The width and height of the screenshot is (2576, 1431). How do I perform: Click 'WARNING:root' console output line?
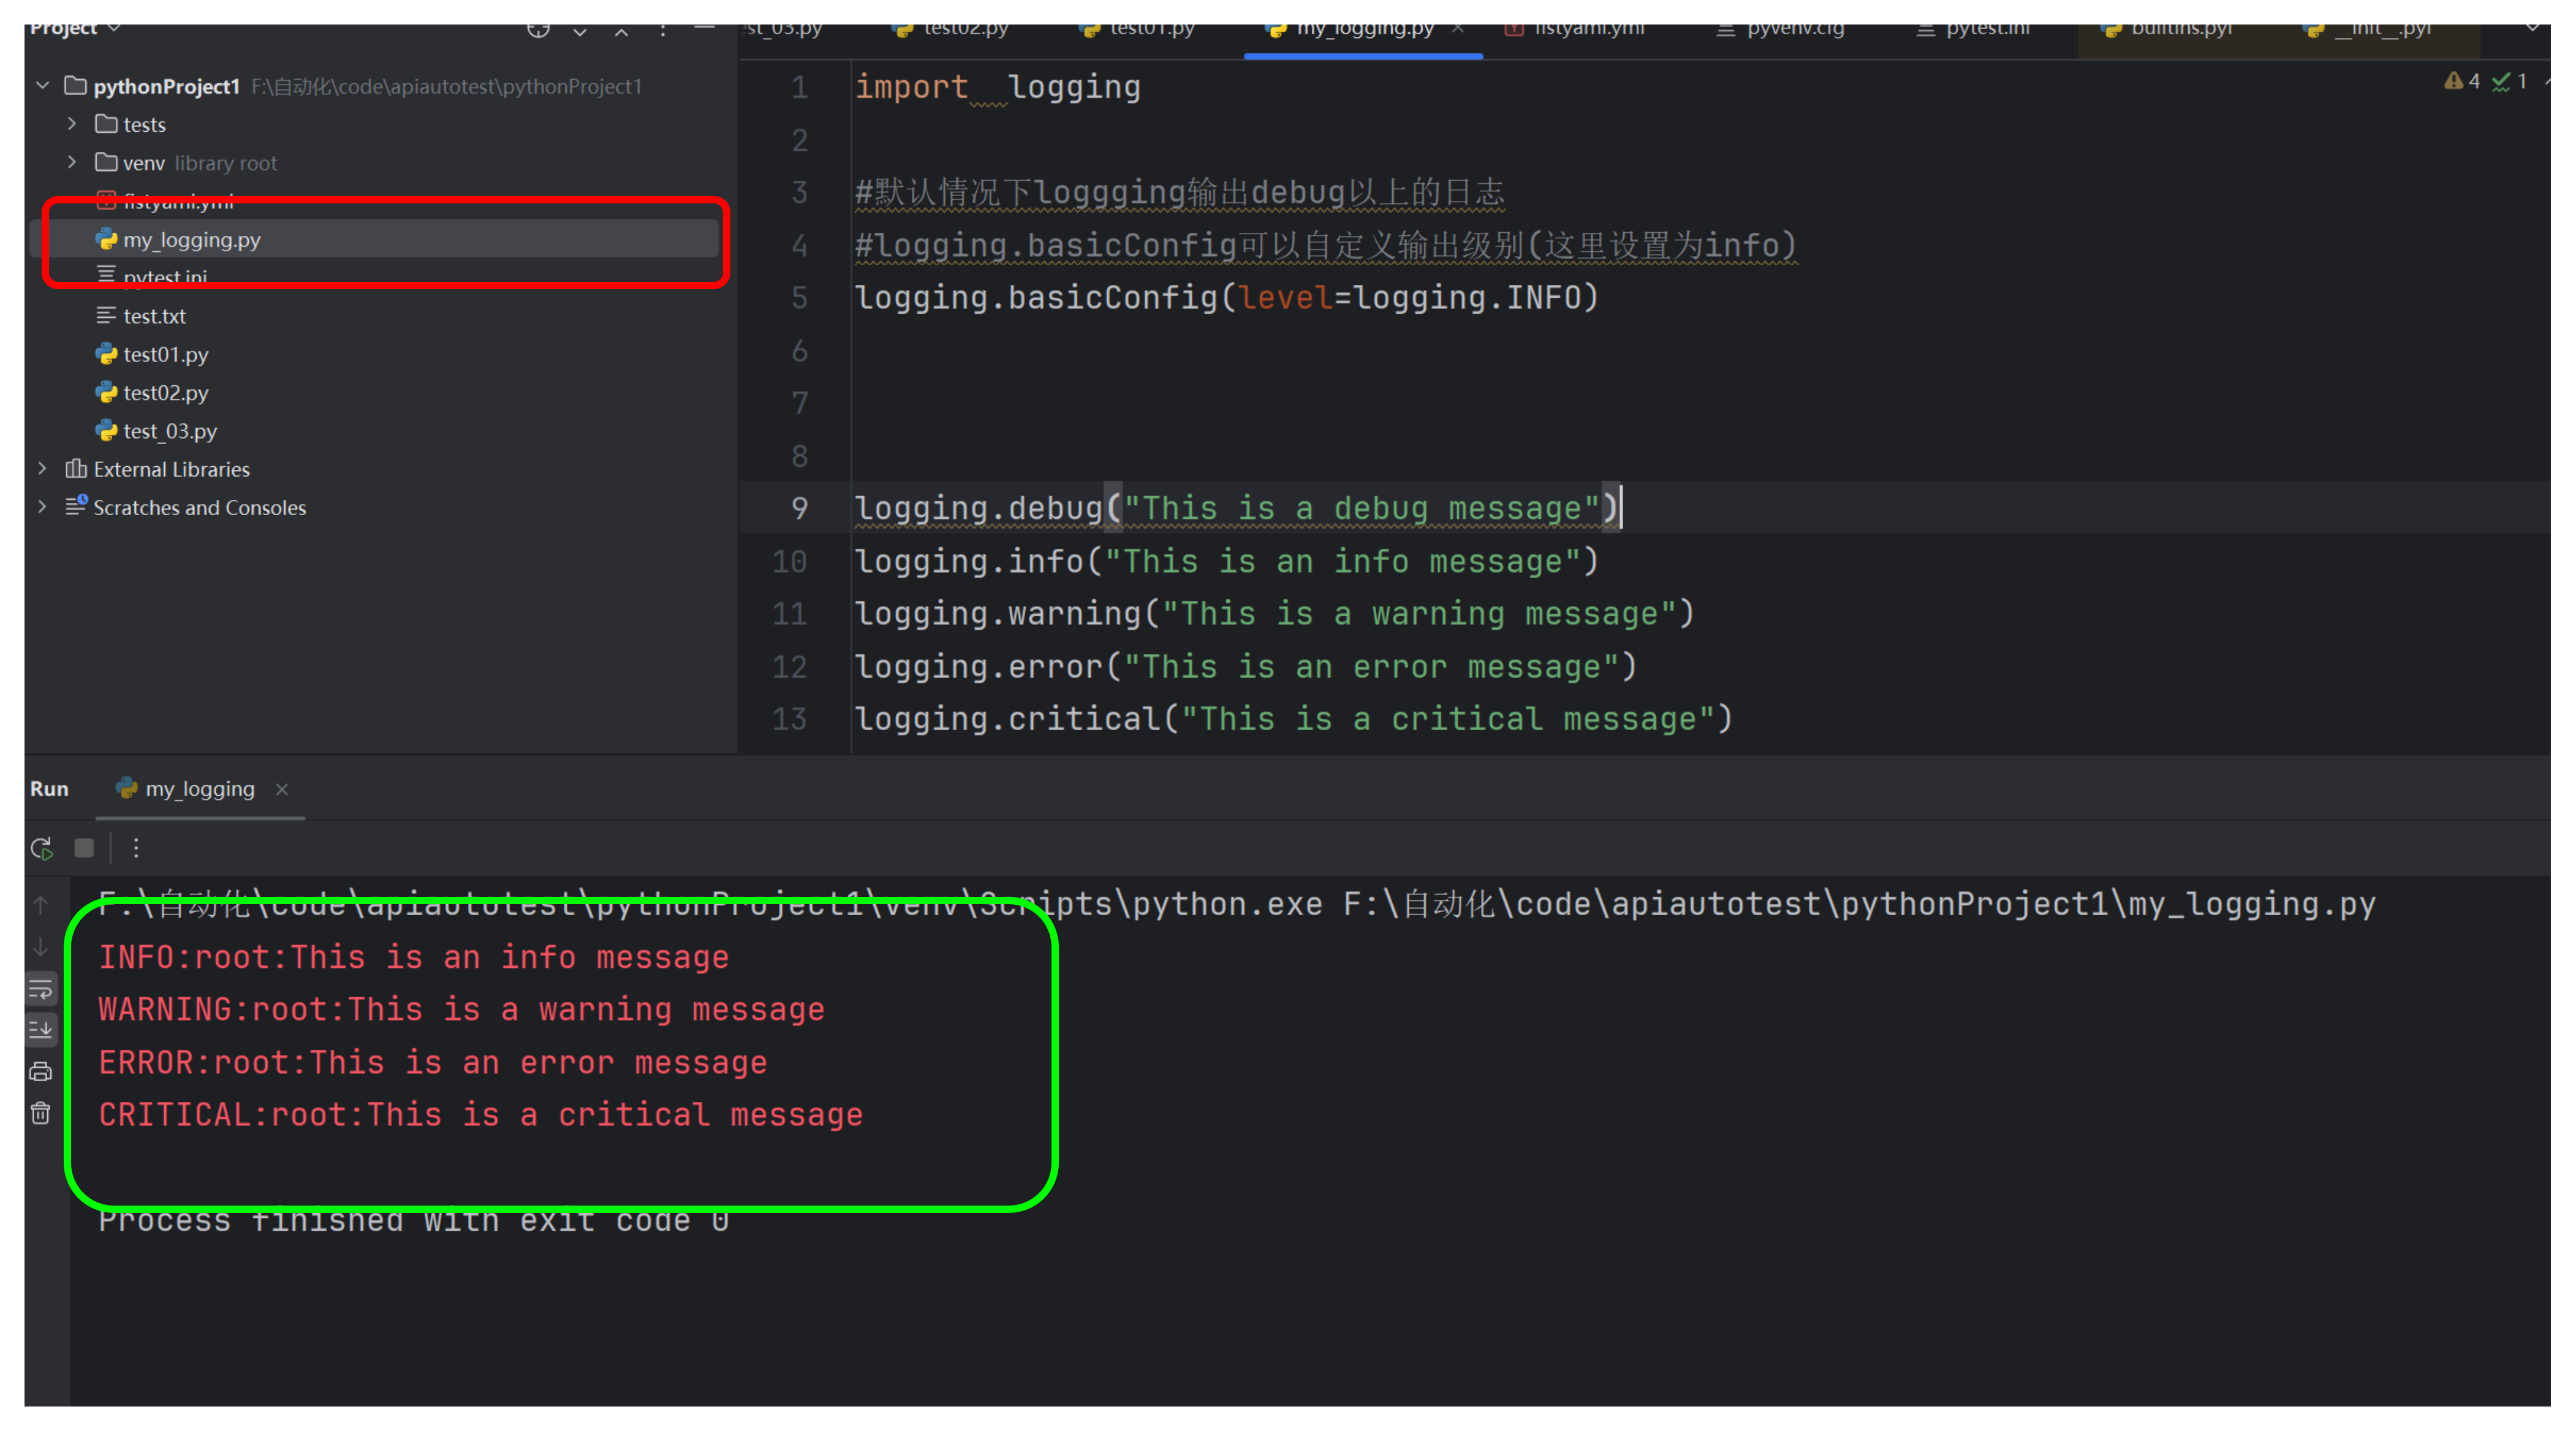tap(461, 1010)
